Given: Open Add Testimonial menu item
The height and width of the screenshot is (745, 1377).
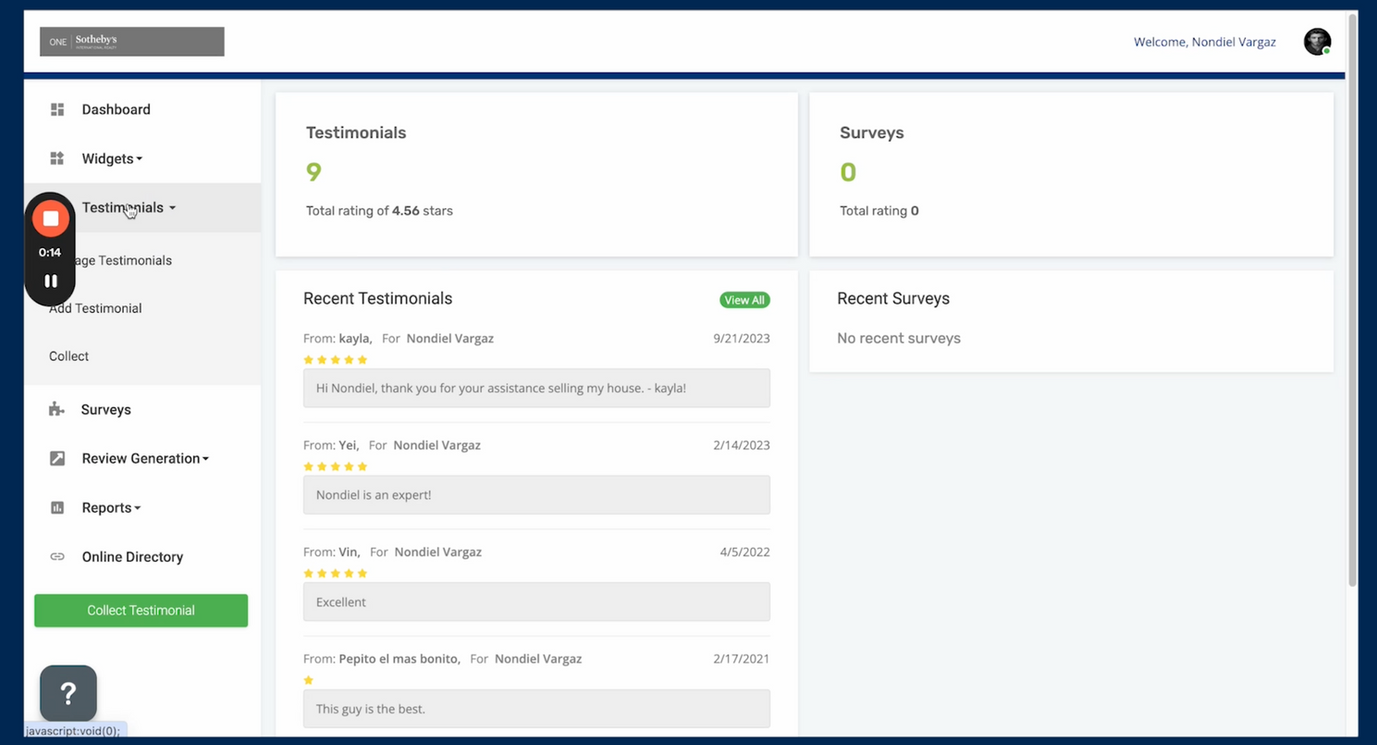Looking at the screenshot, I should (95, 308).
